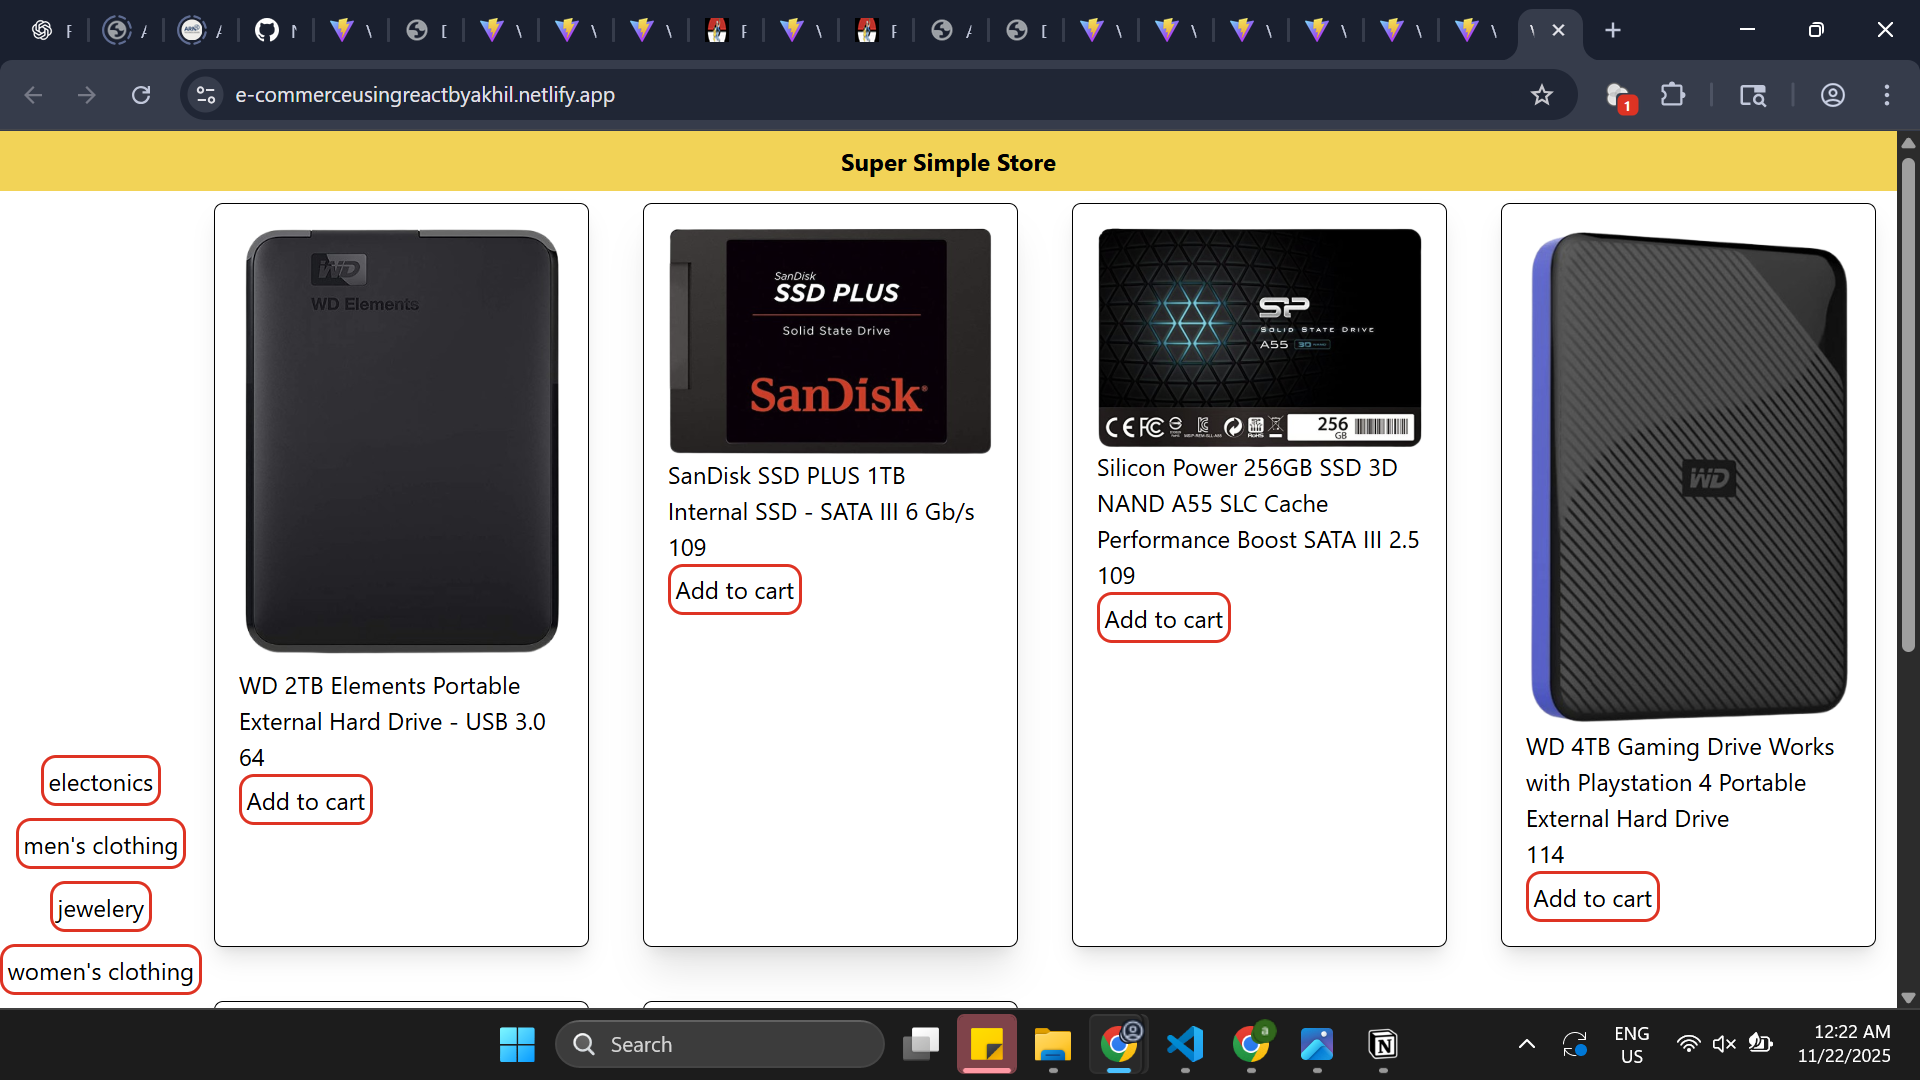Open File Explorer from taskbar

coord(1052,1044)
